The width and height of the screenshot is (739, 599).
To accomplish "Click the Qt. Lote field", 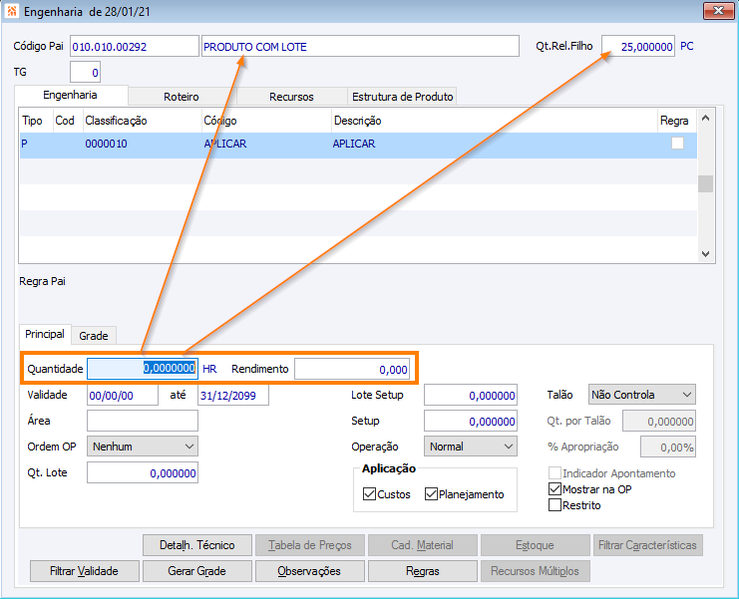I will (142, 473).
